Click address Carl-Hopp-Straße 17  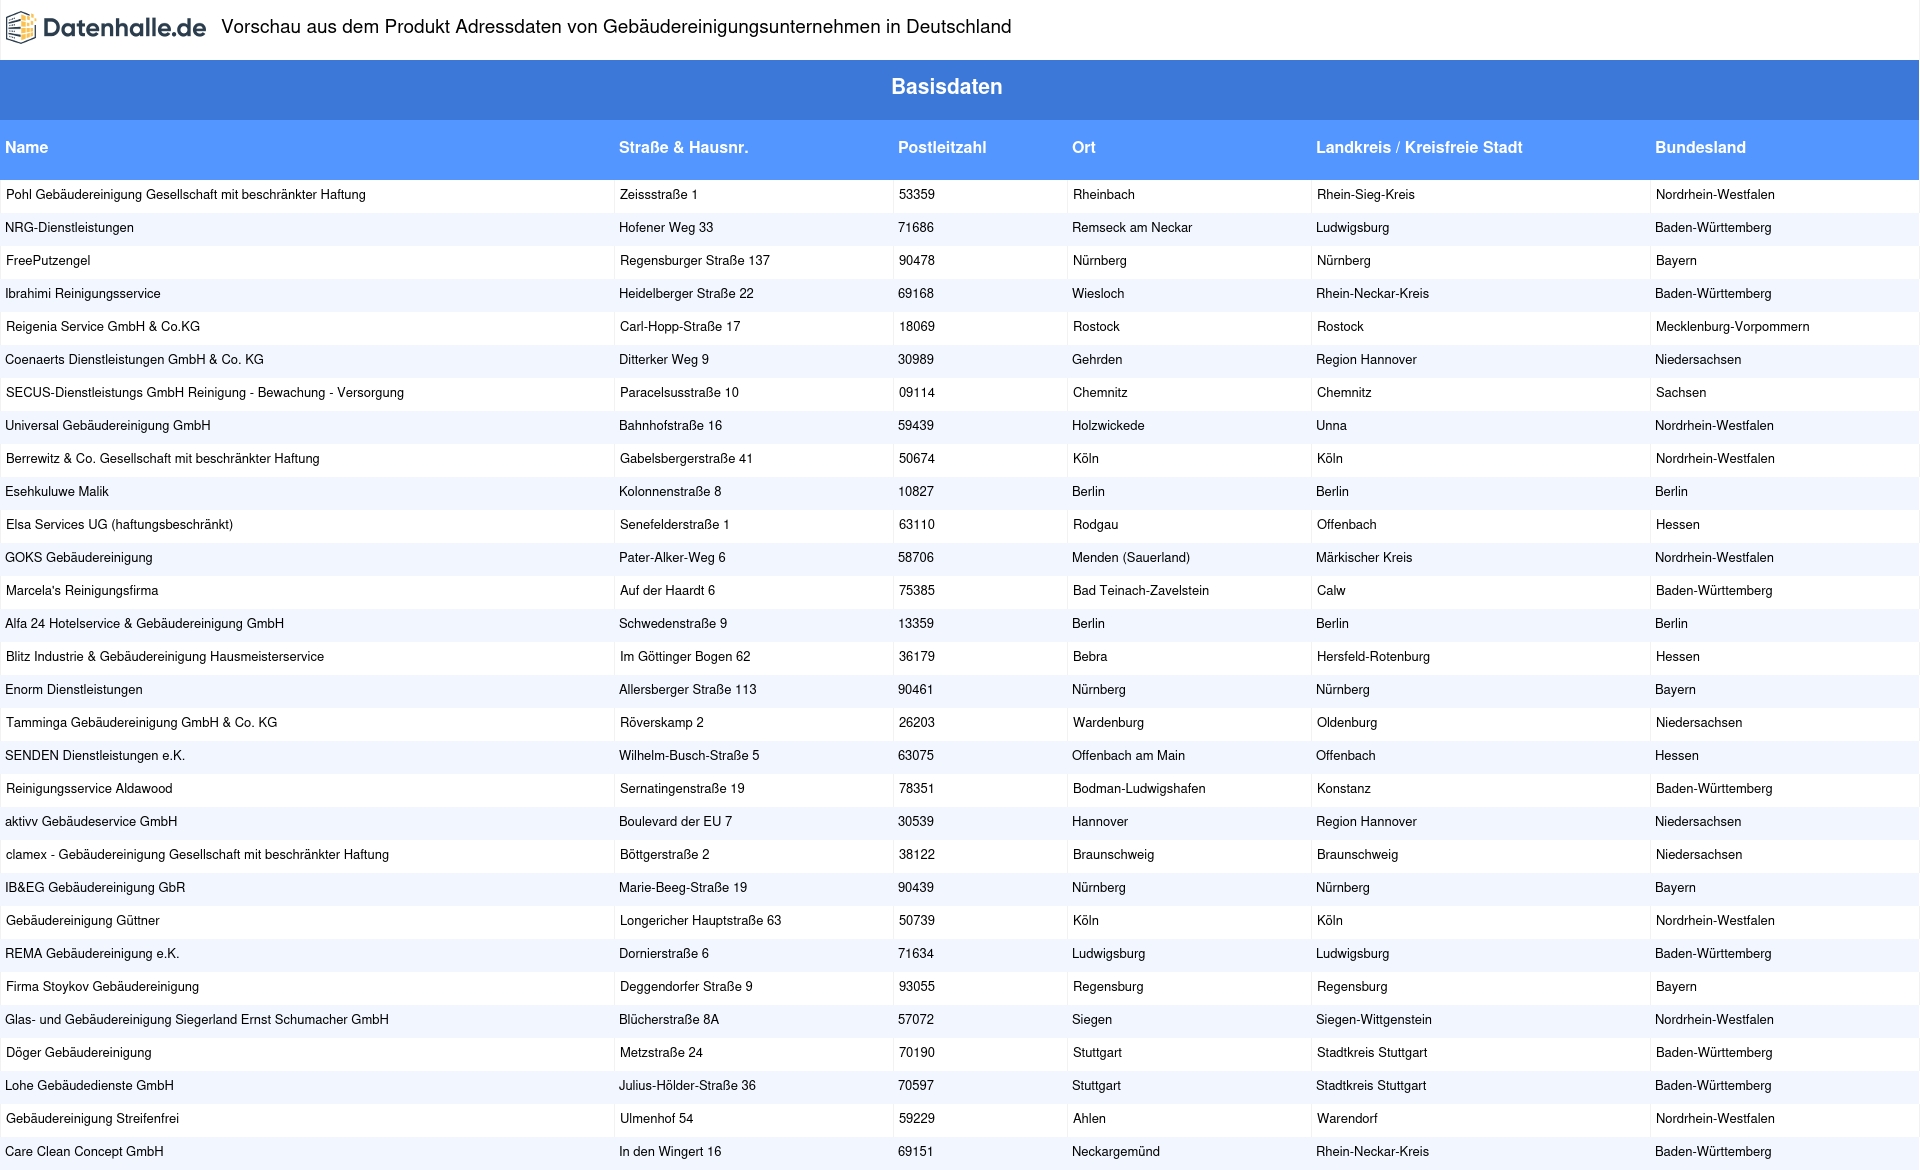[680, 327]
